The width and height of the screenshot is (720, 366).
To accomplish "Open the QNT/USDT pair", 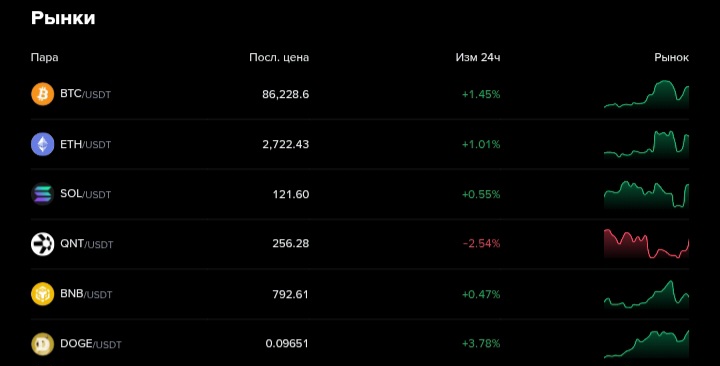I will click(x=86, y=244).
